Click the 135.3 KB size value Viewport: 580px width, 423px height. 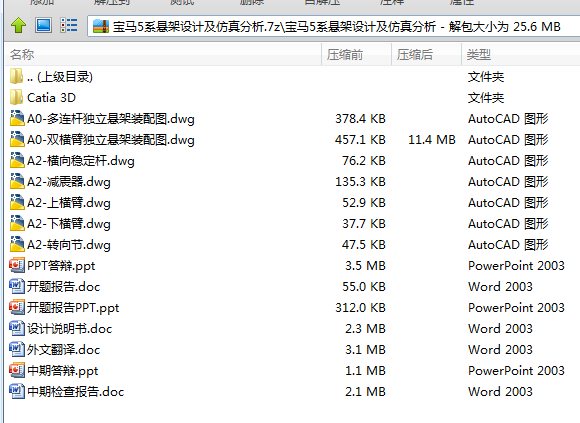click(x=360, y=182)
